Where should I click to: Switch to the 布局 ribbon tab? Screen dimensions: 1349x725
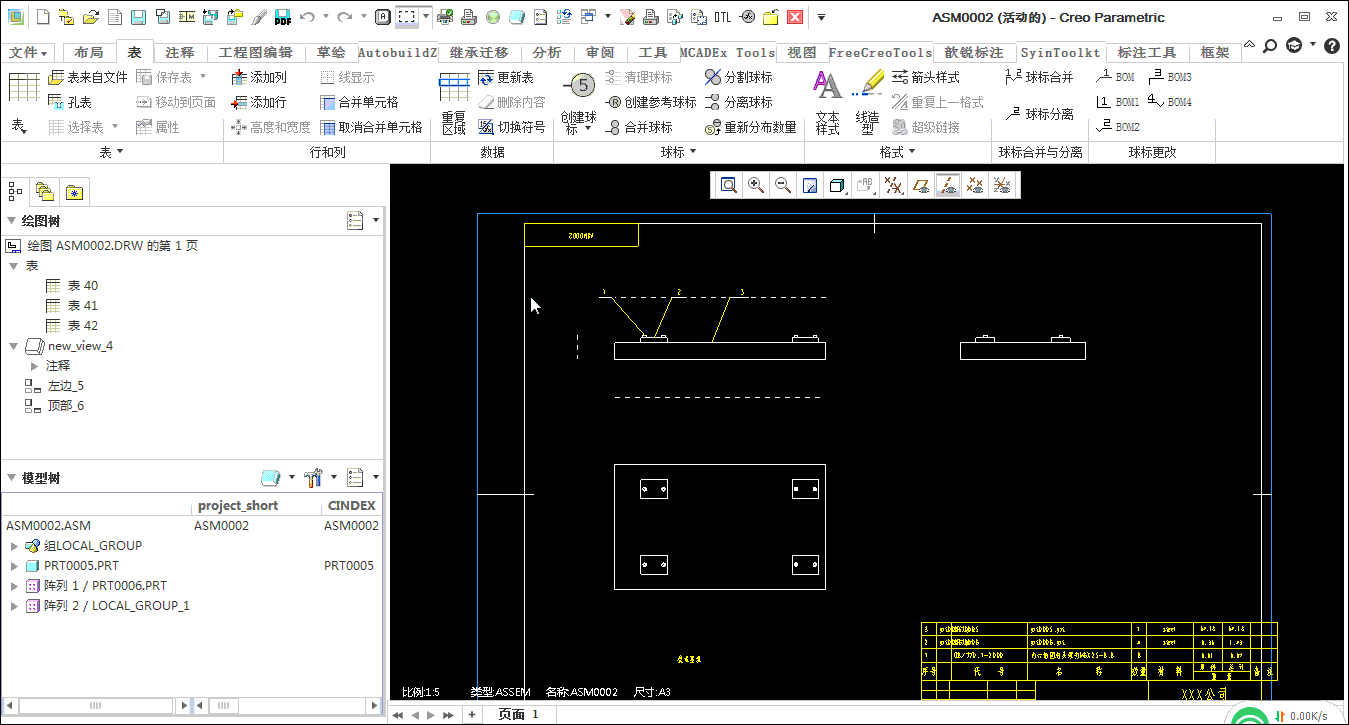(89, 53)
